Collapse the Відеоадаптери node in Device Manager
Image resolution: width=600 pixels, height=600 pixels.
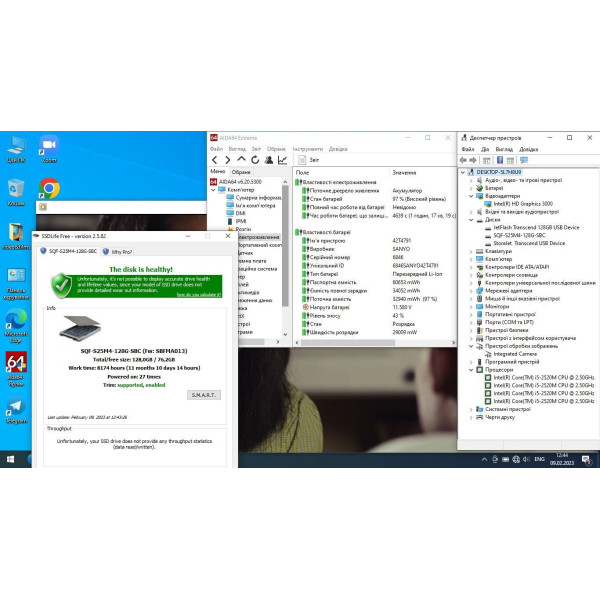(x=471, y=196)
